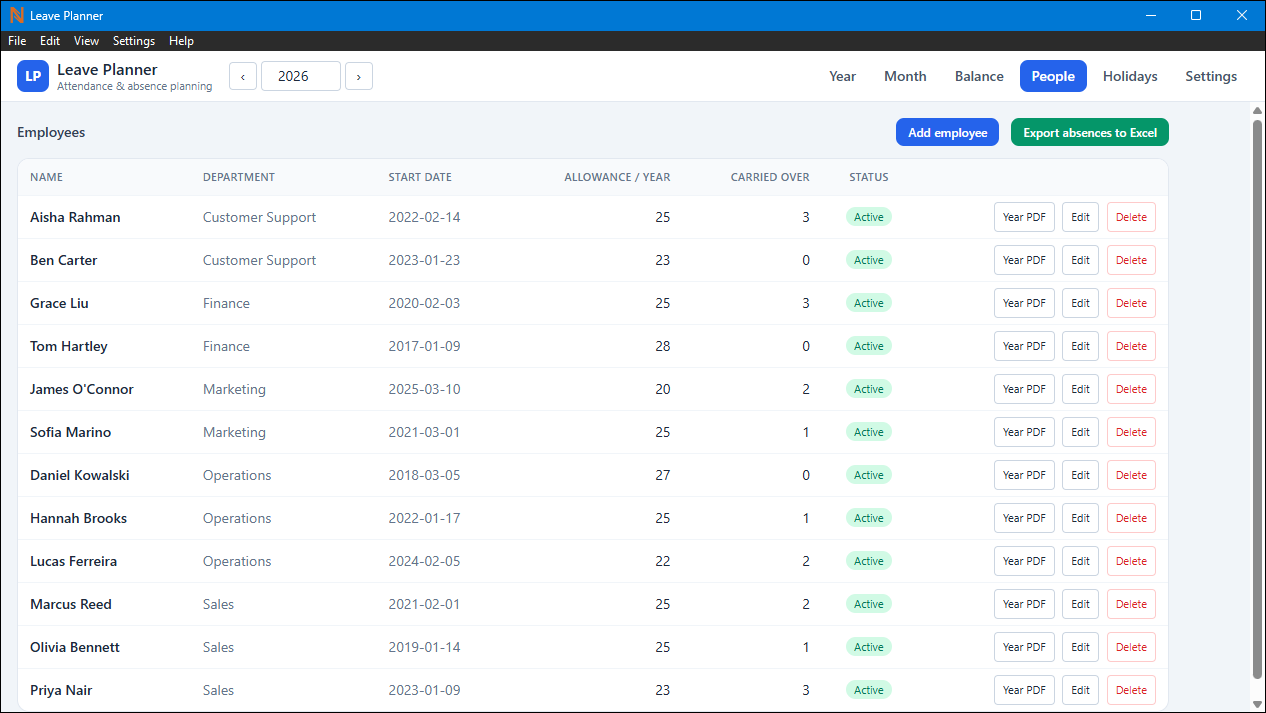Click the NAME column header
Screen dimensions: 1266x713
click(x=46, y=177)
